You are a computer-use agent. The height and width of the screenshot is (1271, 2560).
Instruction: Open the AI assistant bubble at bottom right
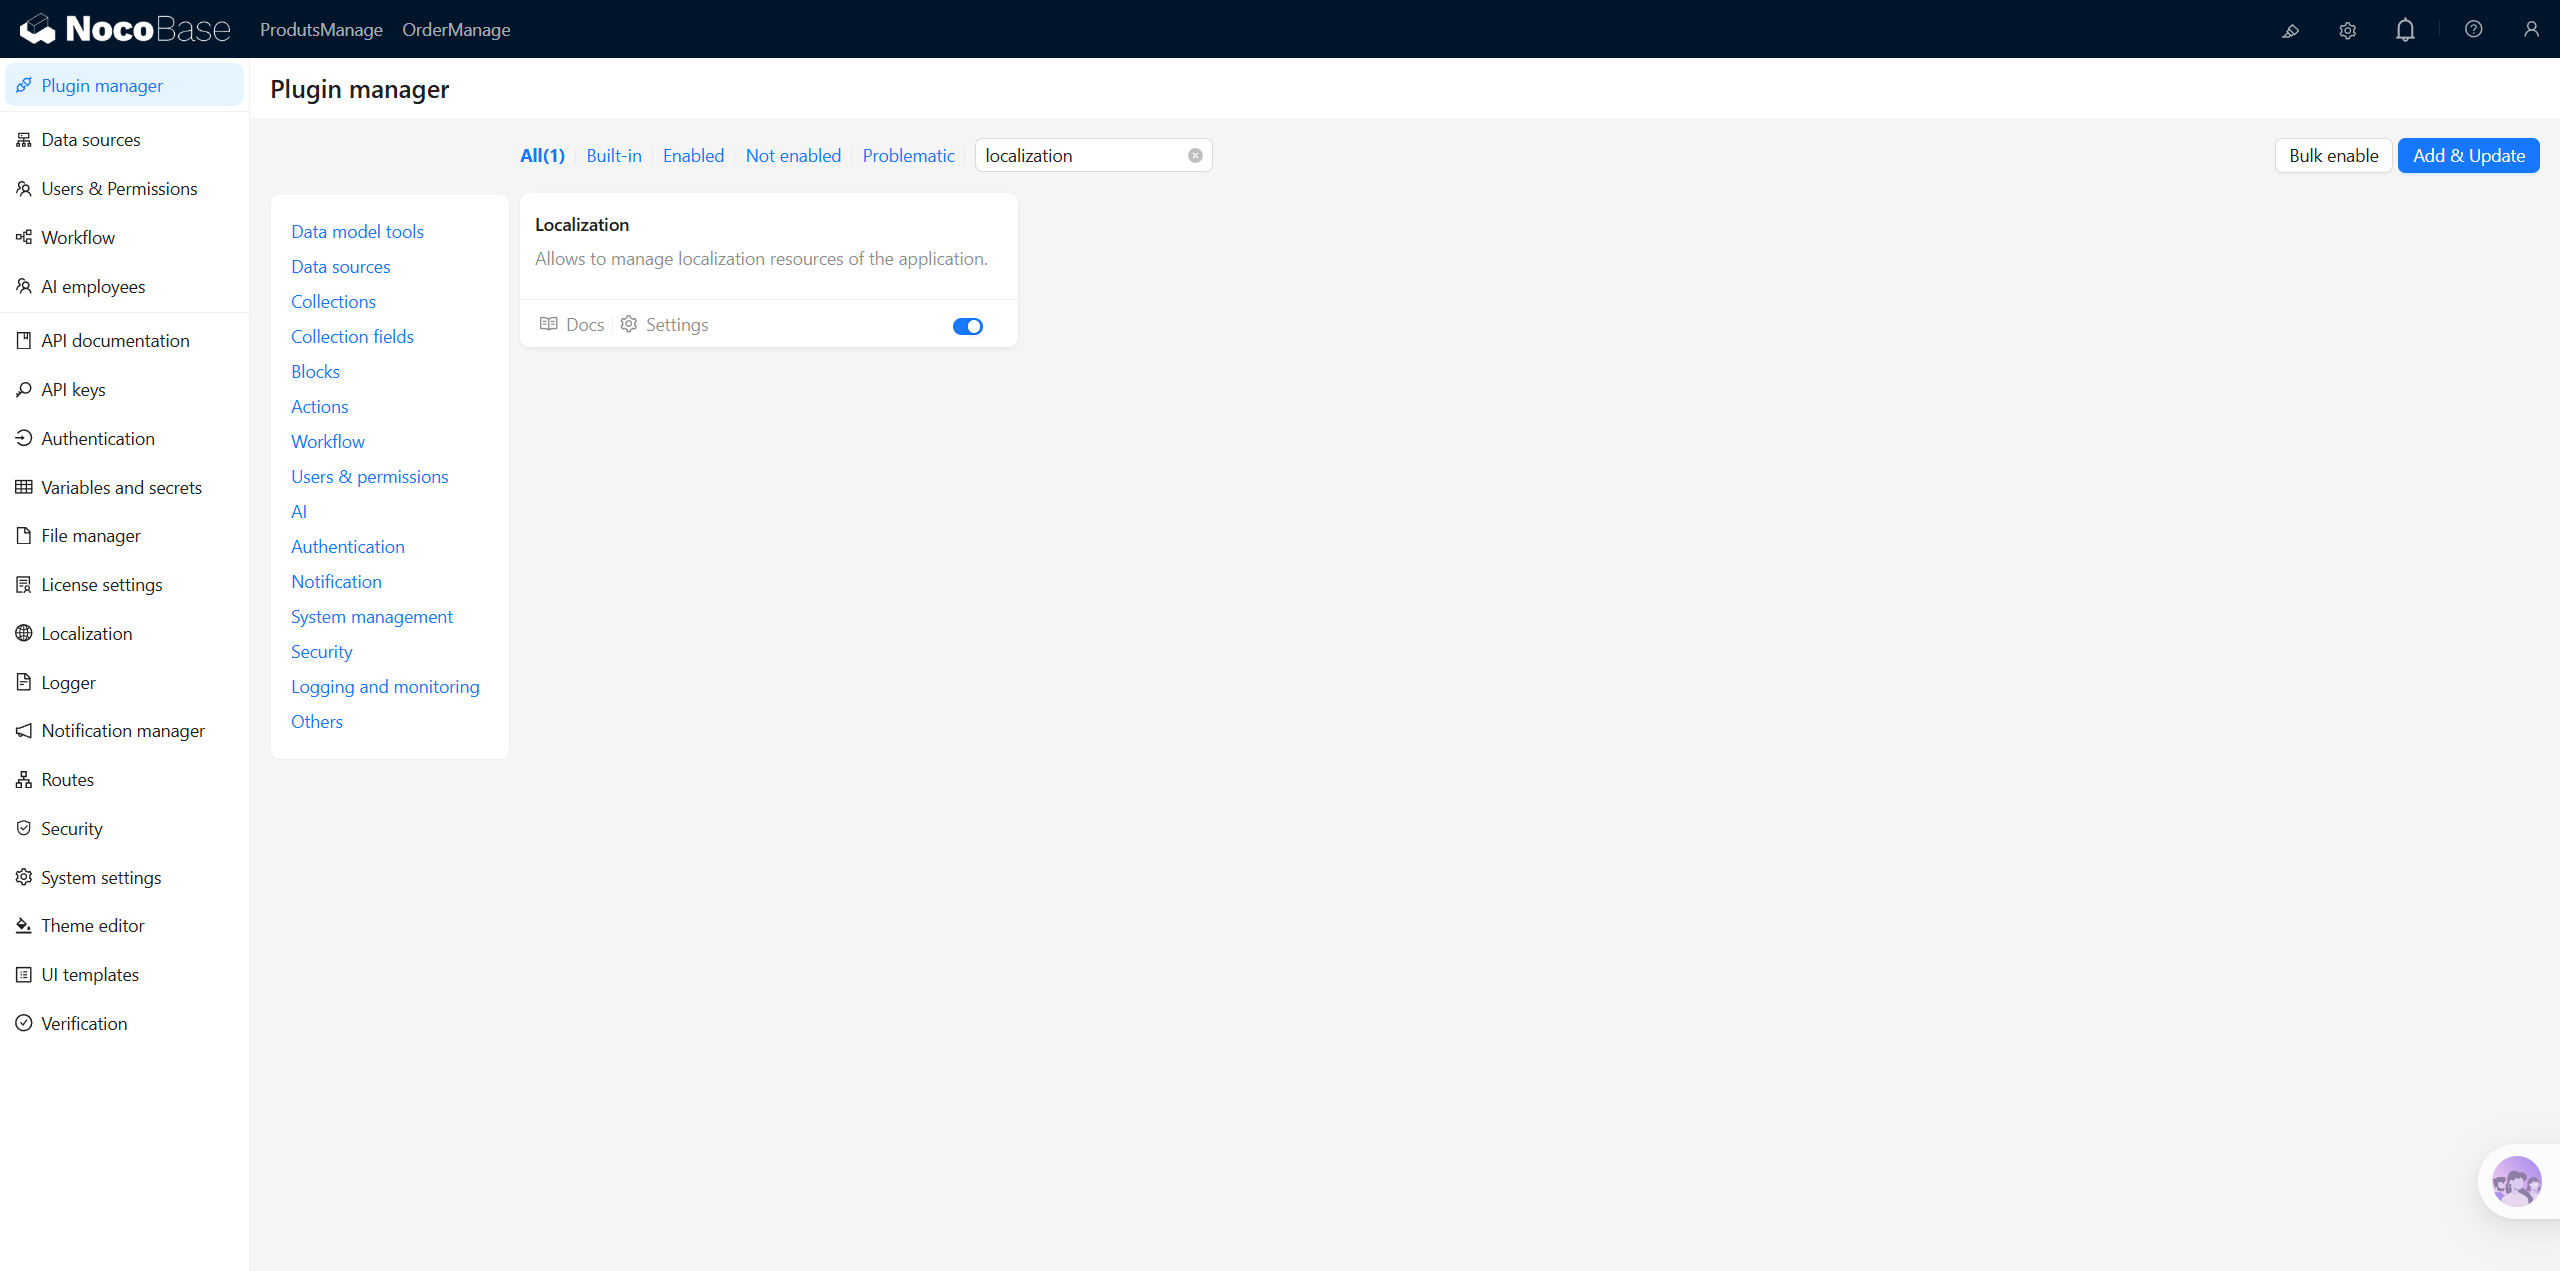pyautogui.click(x=2517, y=1181)
